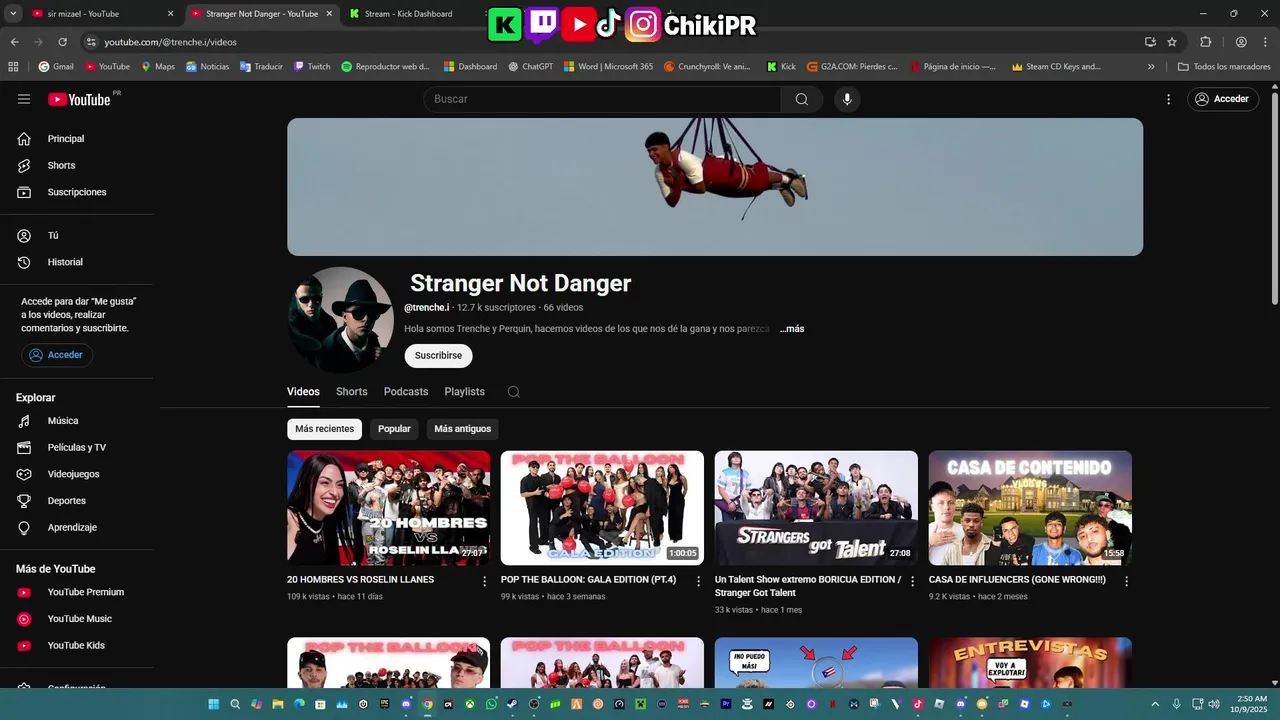Viewport: 1280px width, 720px height.
Task: Open action menu for 20 HOMBRES video
Action: [x=485, y=581]
